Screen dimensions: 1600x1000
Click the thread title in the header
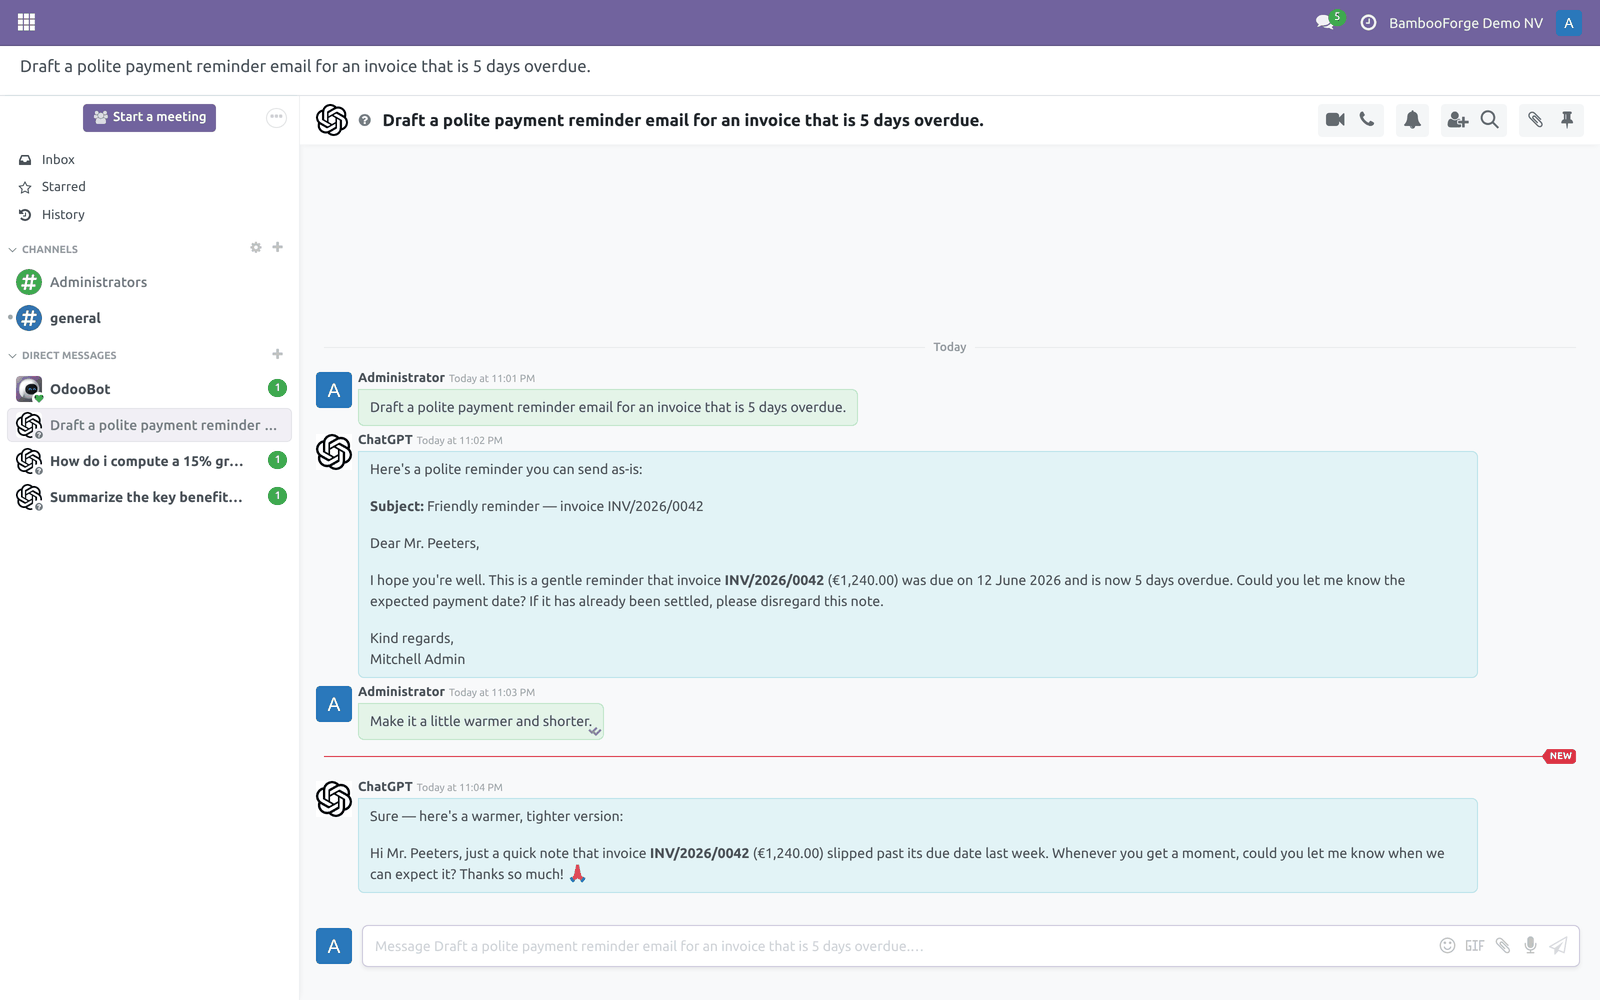683,120
